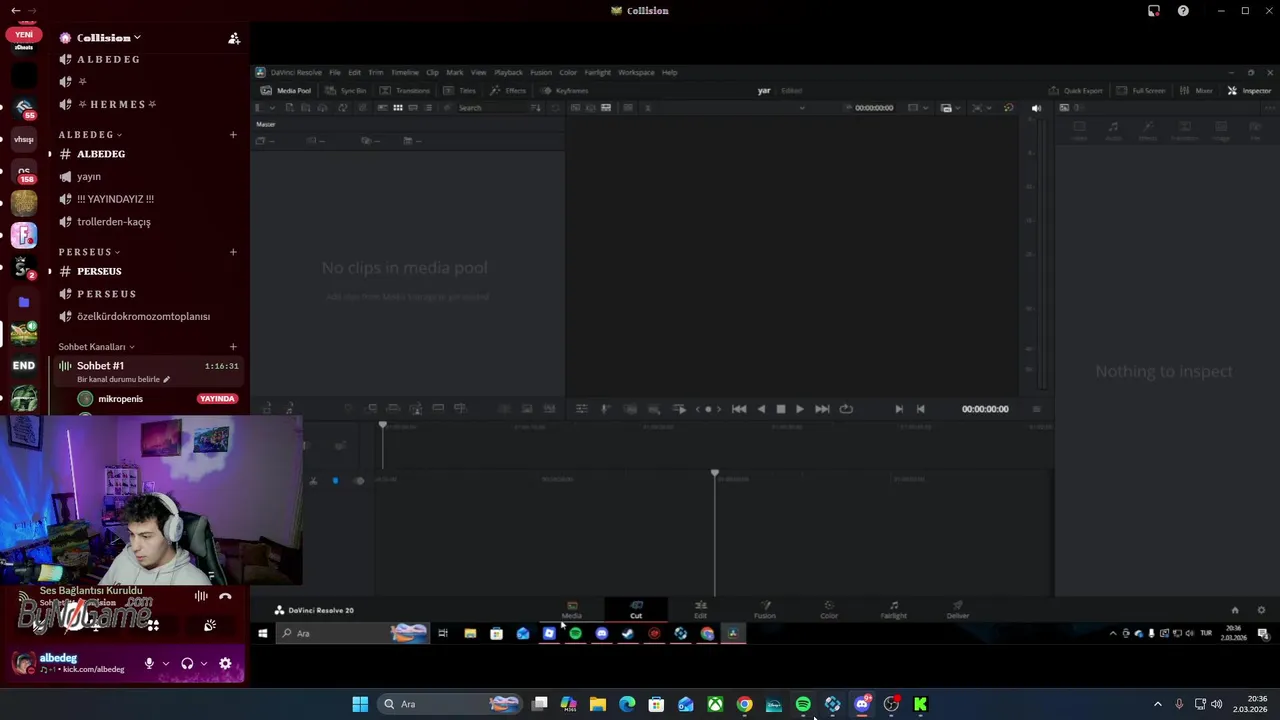Open the File menu in DaVinci Resolve
1280x720 pixels.
[335, 72]
